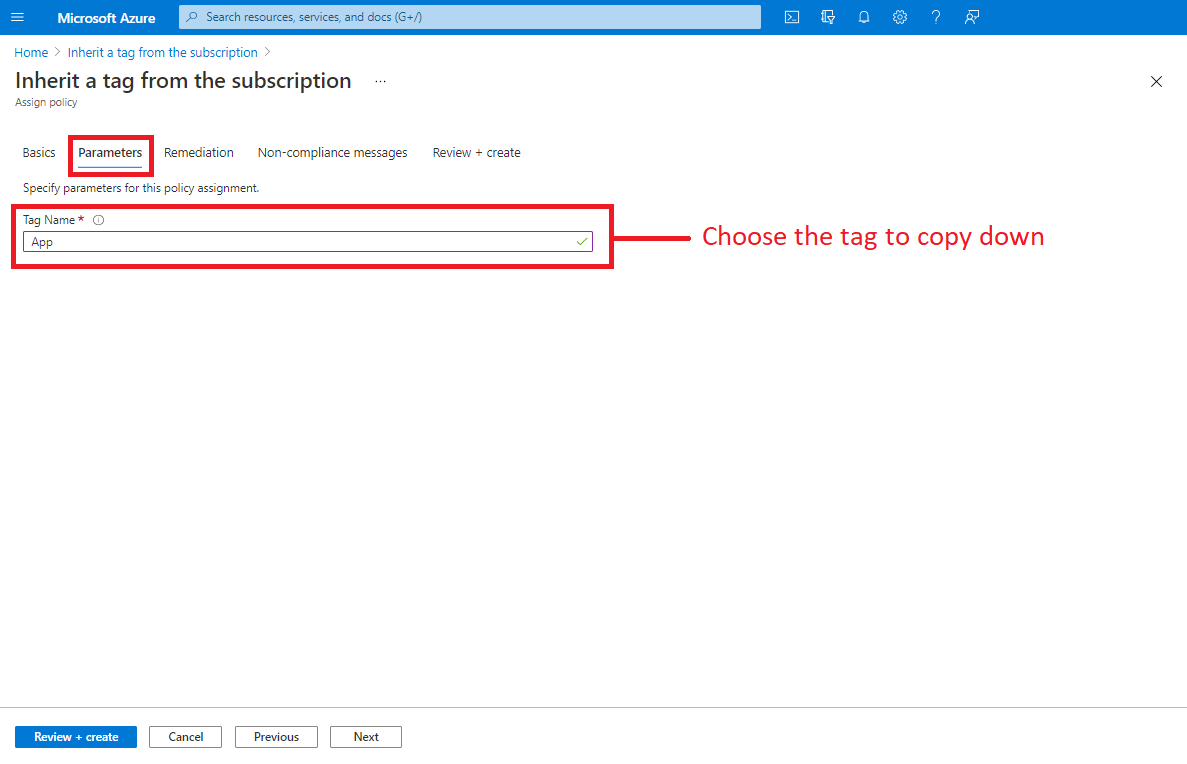Open portal settings gear icon
This screenshot has height=764, width=1187.
point(899,17)
